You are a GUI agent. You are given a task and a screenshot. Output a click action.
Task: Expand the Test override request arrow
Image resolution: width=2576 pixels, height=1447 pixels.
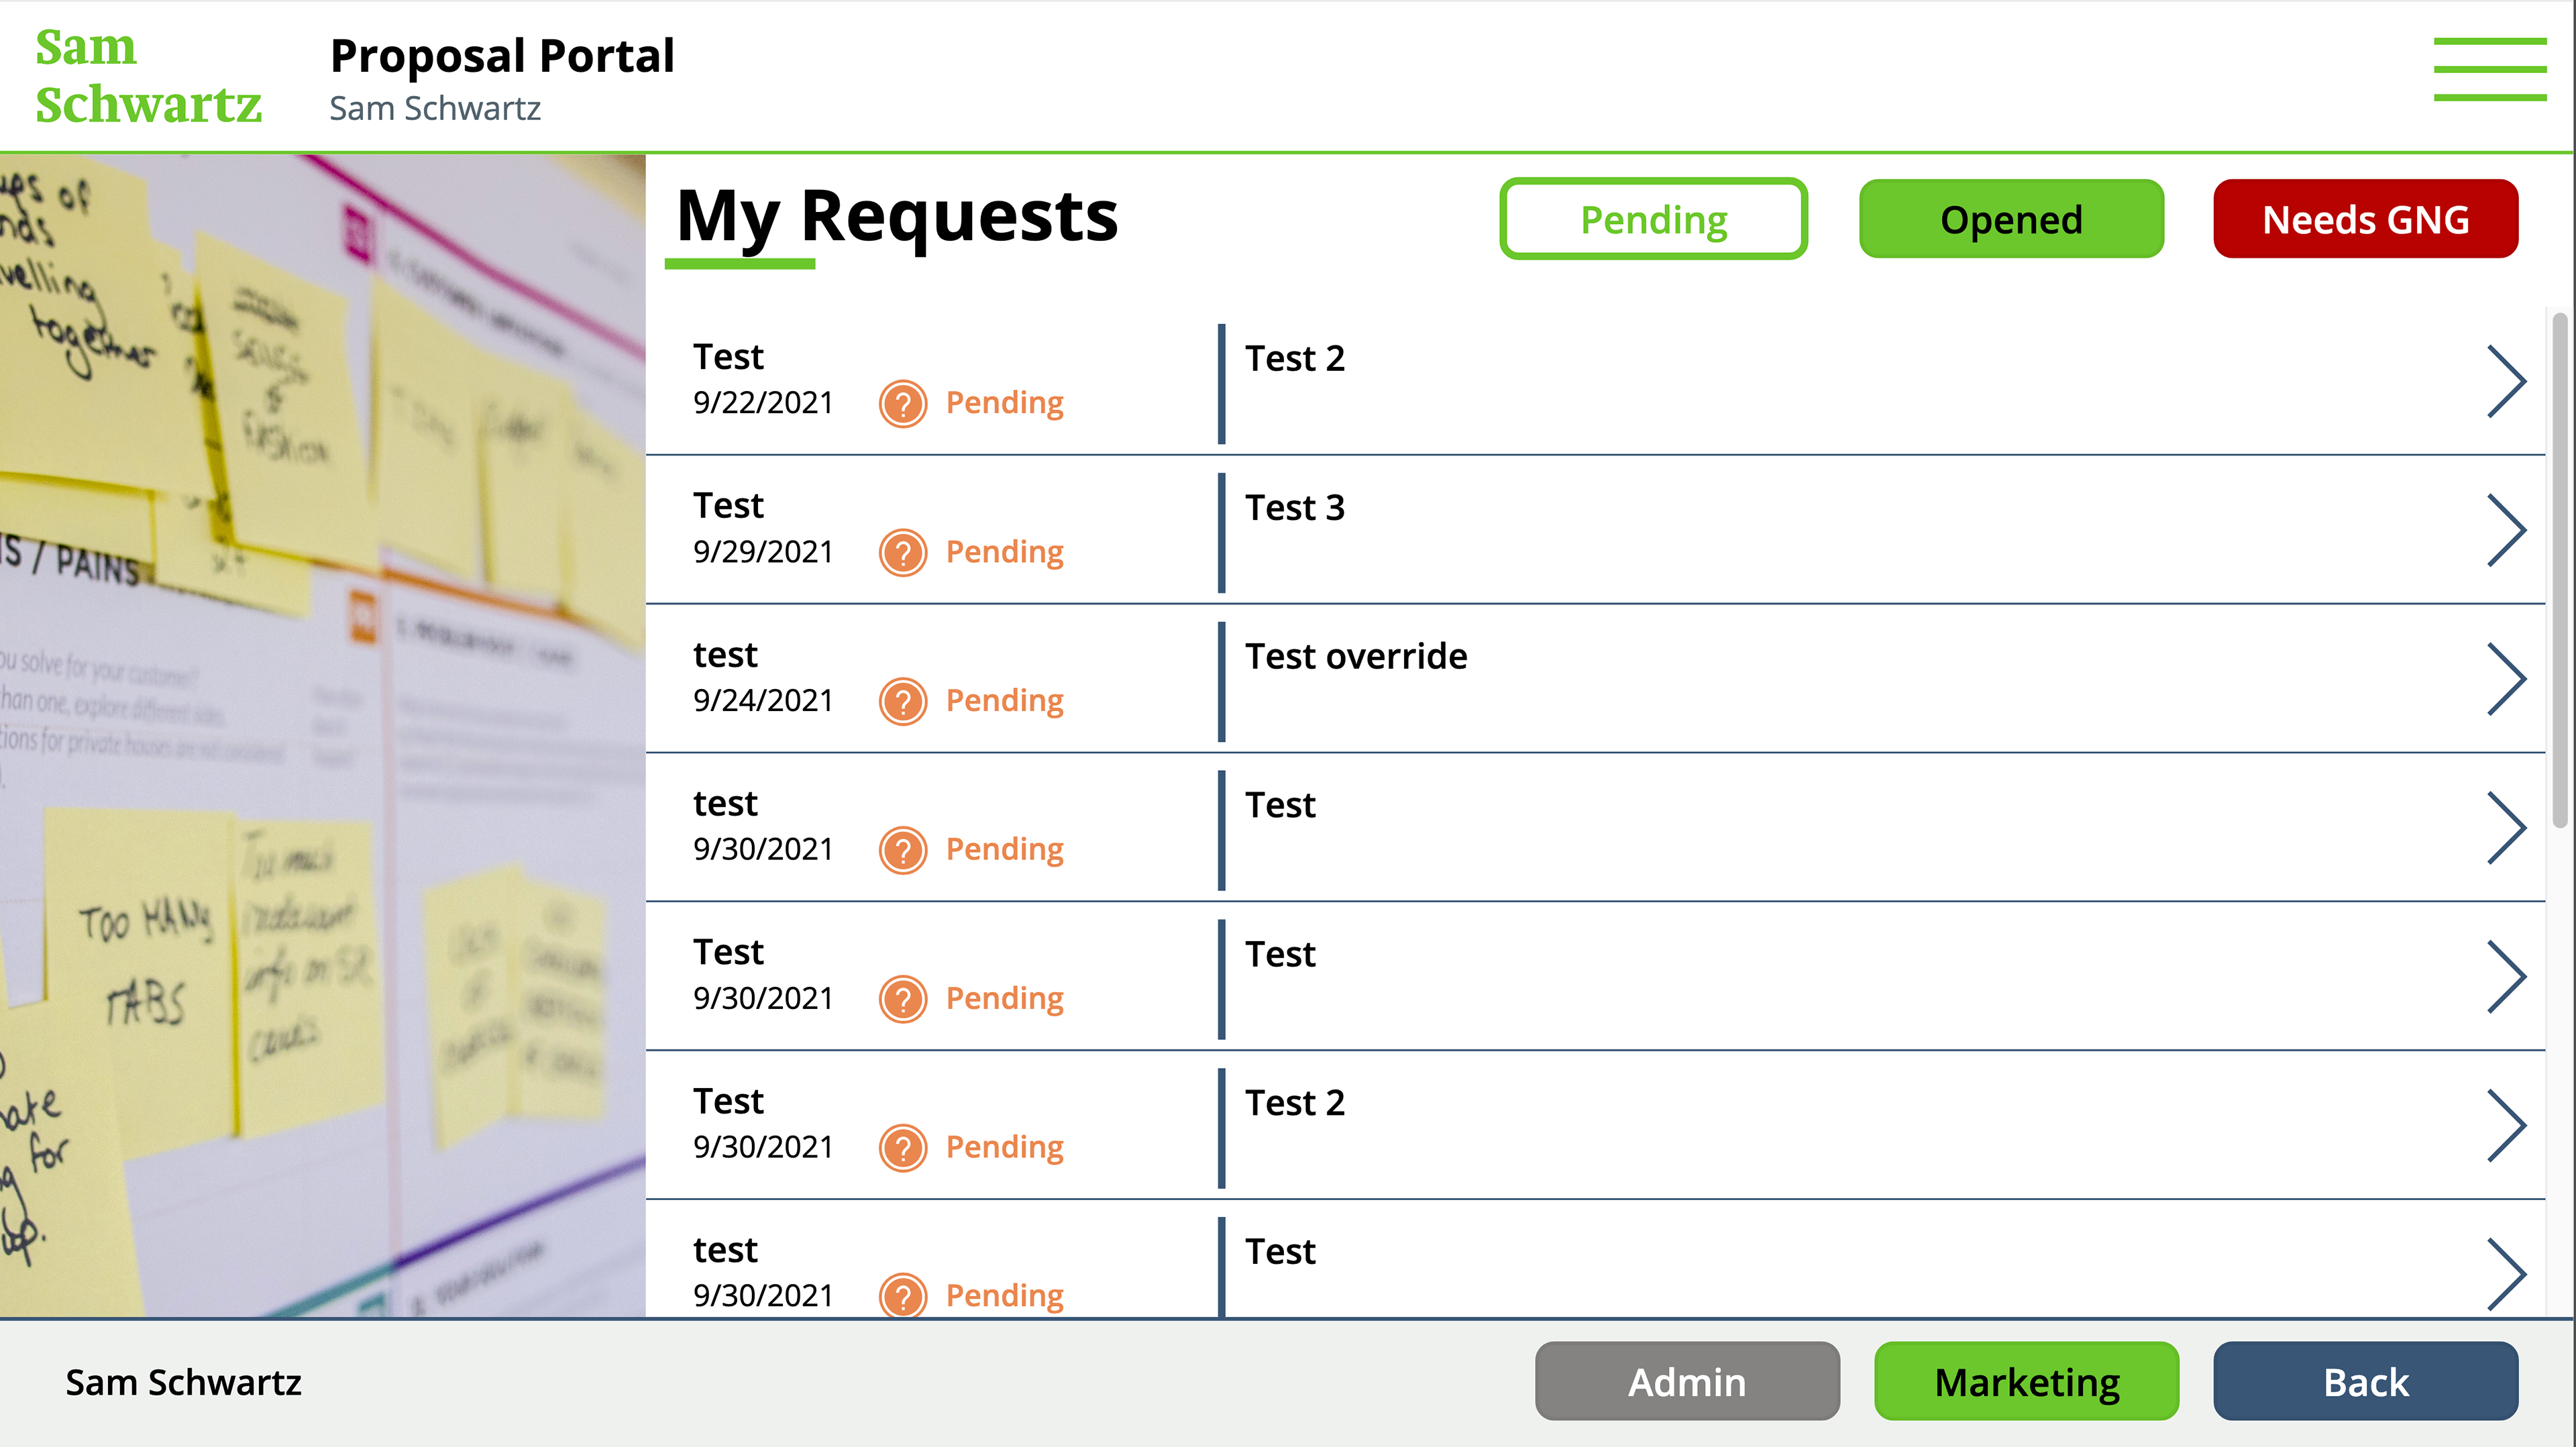pos(2505,679)
